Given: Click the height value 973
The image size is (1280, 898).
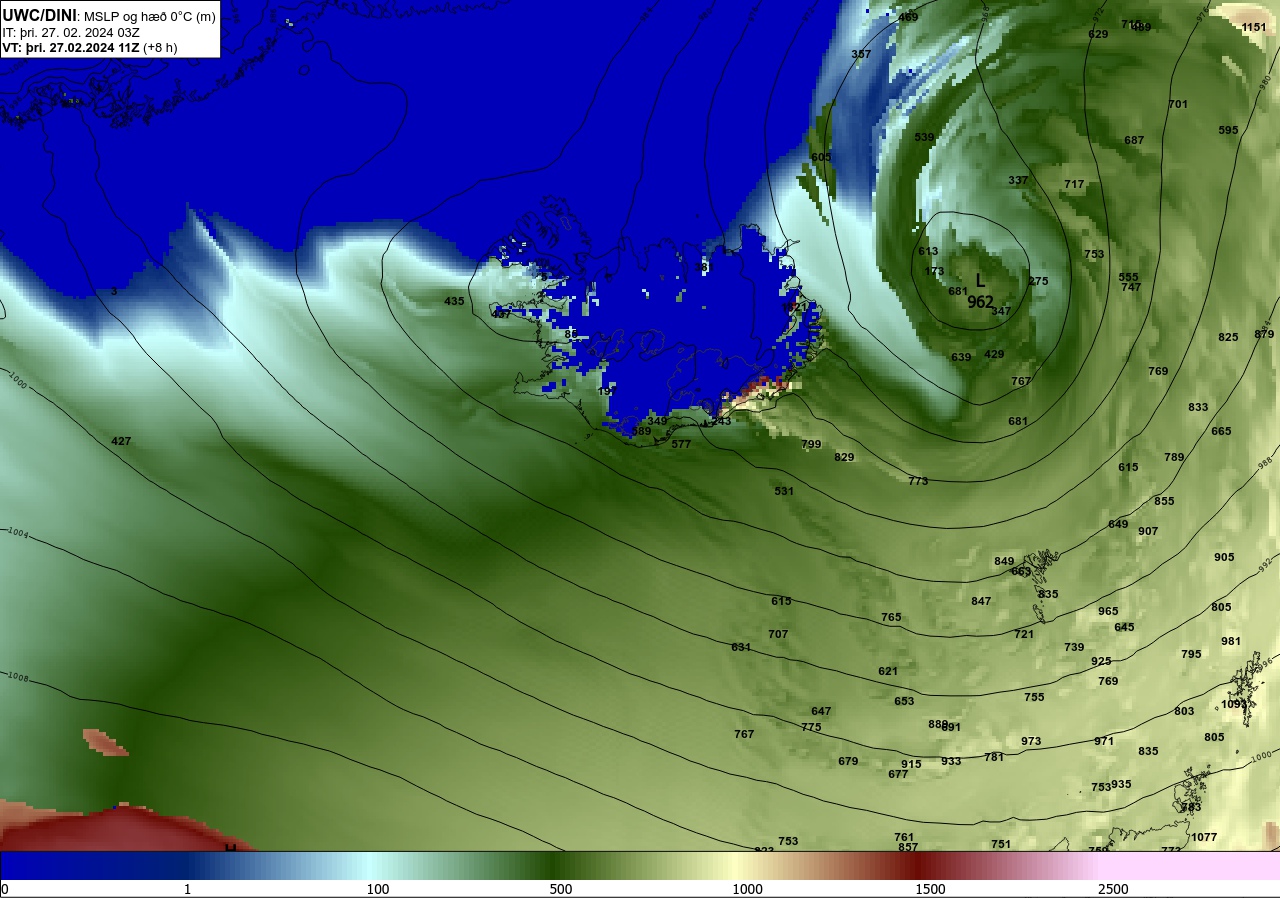Looking at the screenshot, I should pyautogui.click(x=1031, y=741).
